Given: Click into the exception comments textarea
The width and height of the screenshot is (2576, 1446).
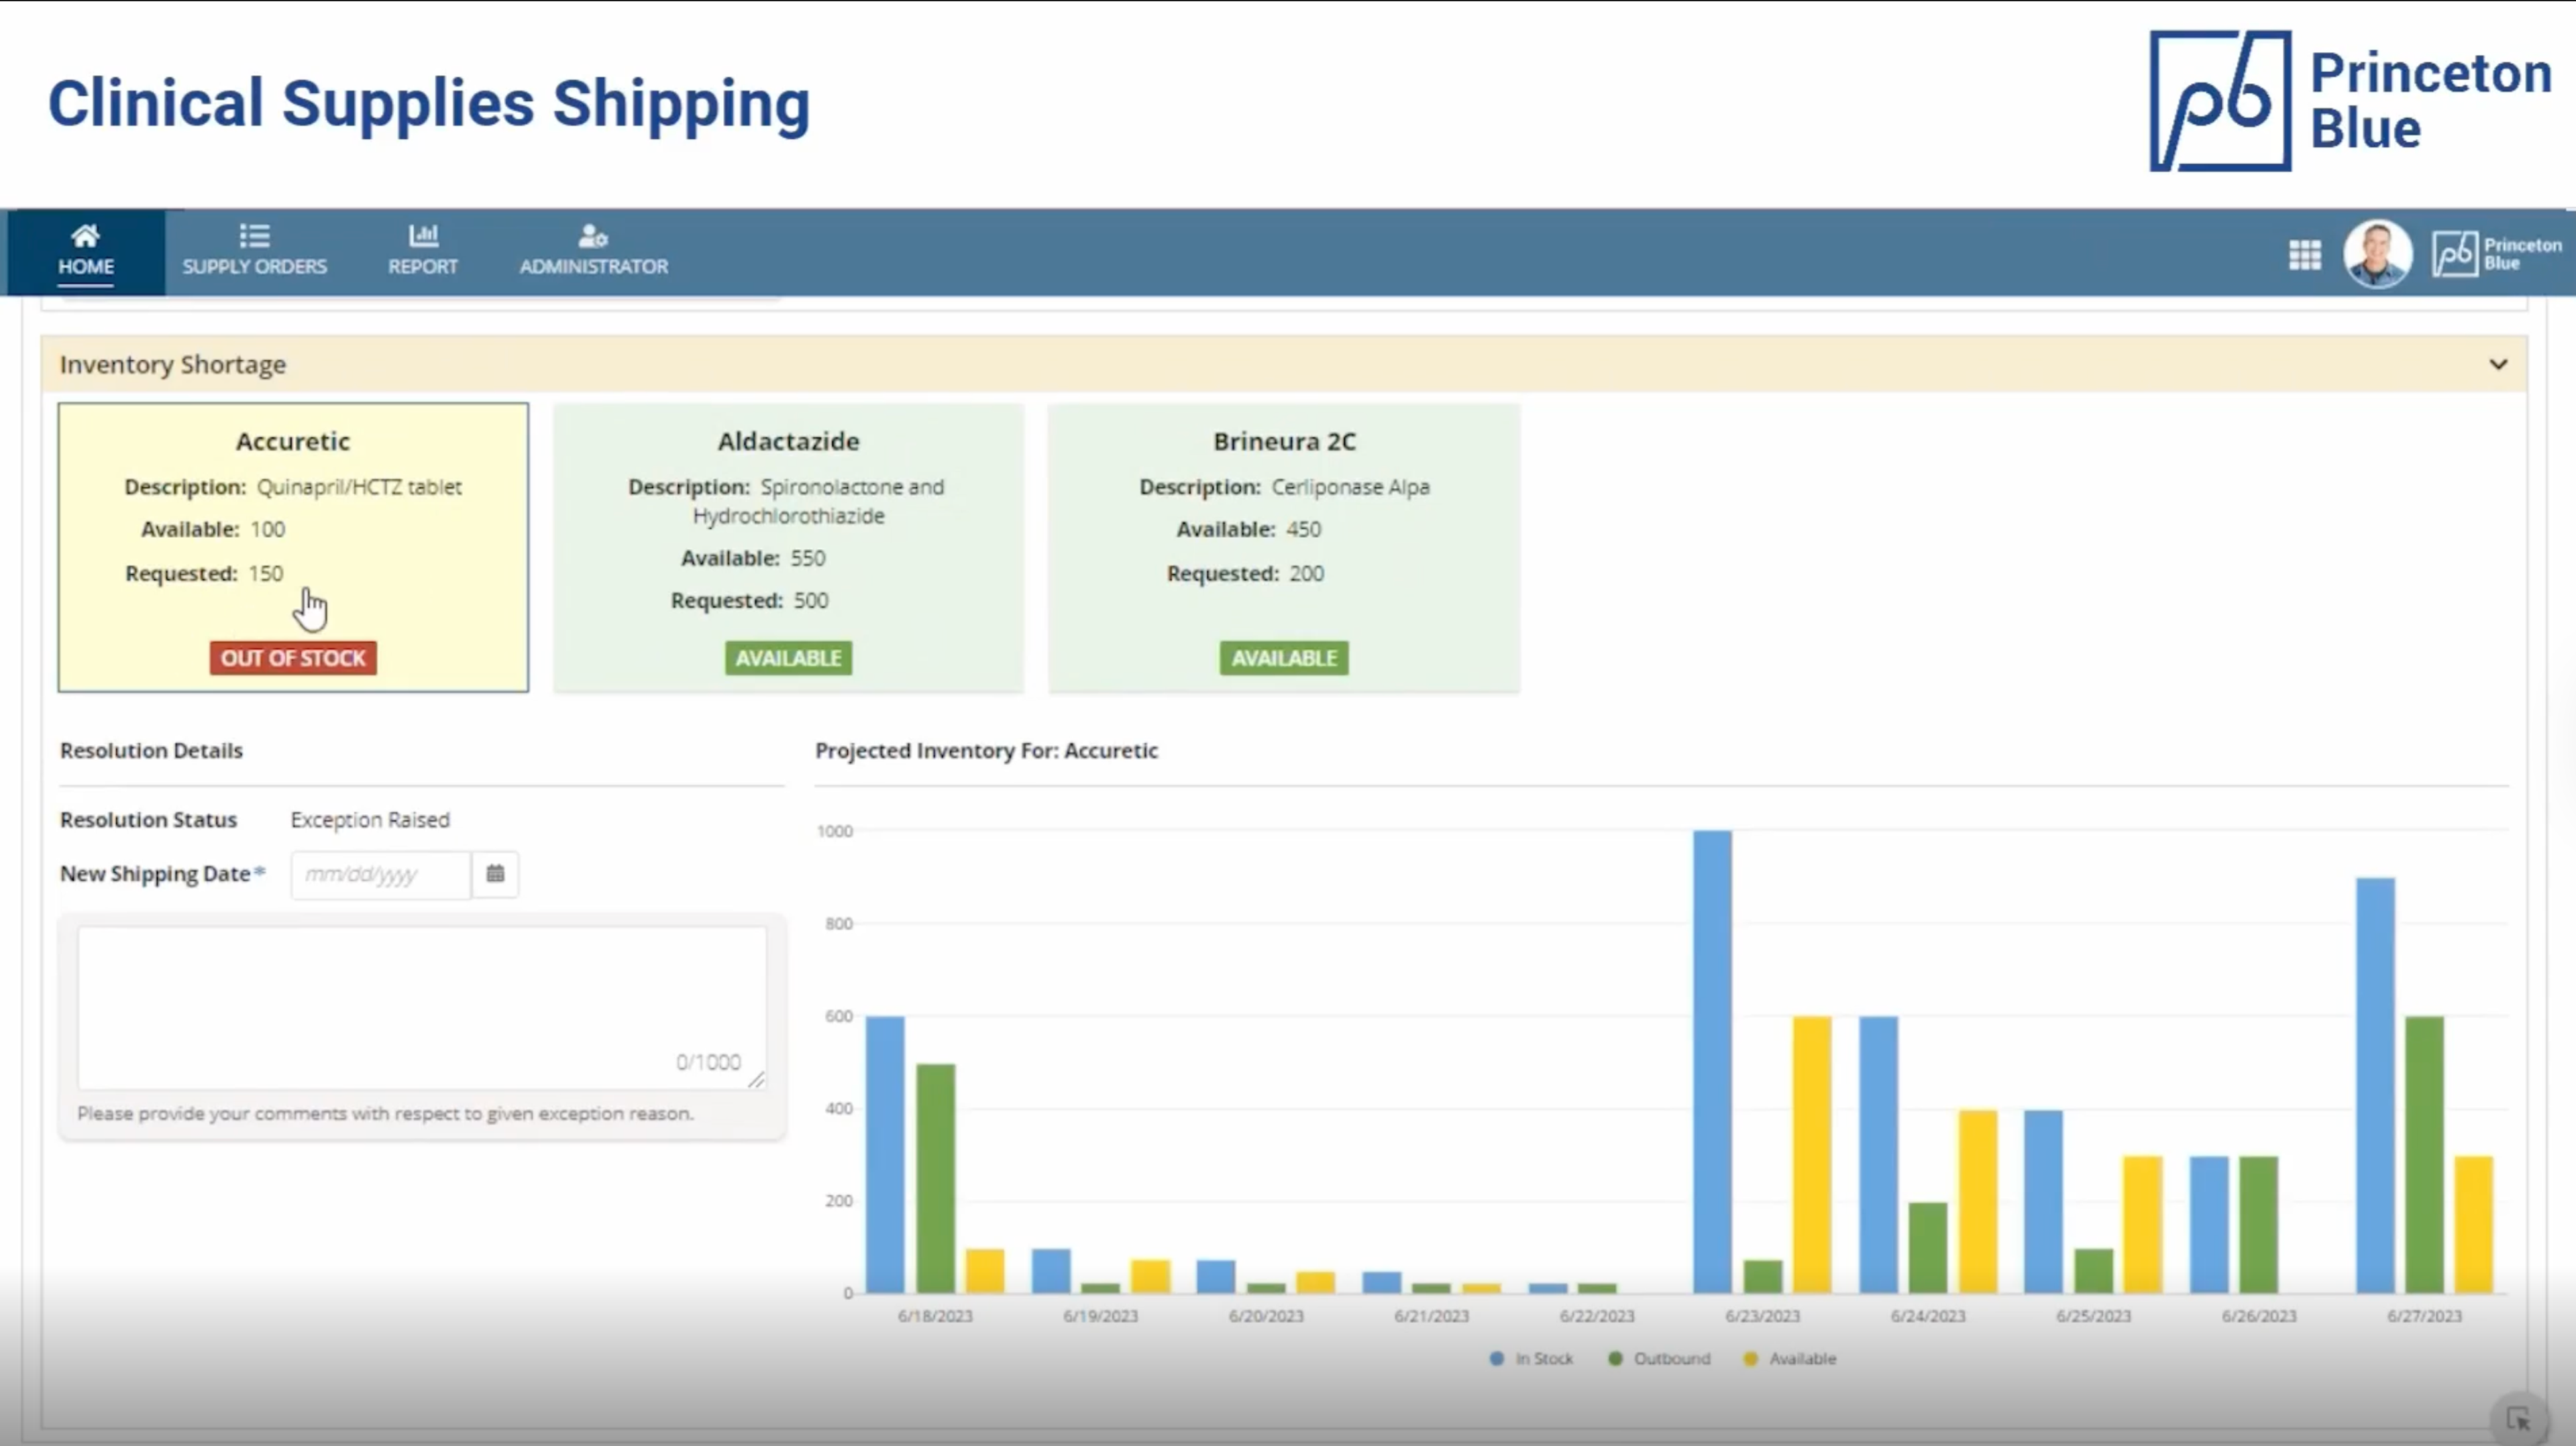Looking at the screenshot, I should 422,1007.
